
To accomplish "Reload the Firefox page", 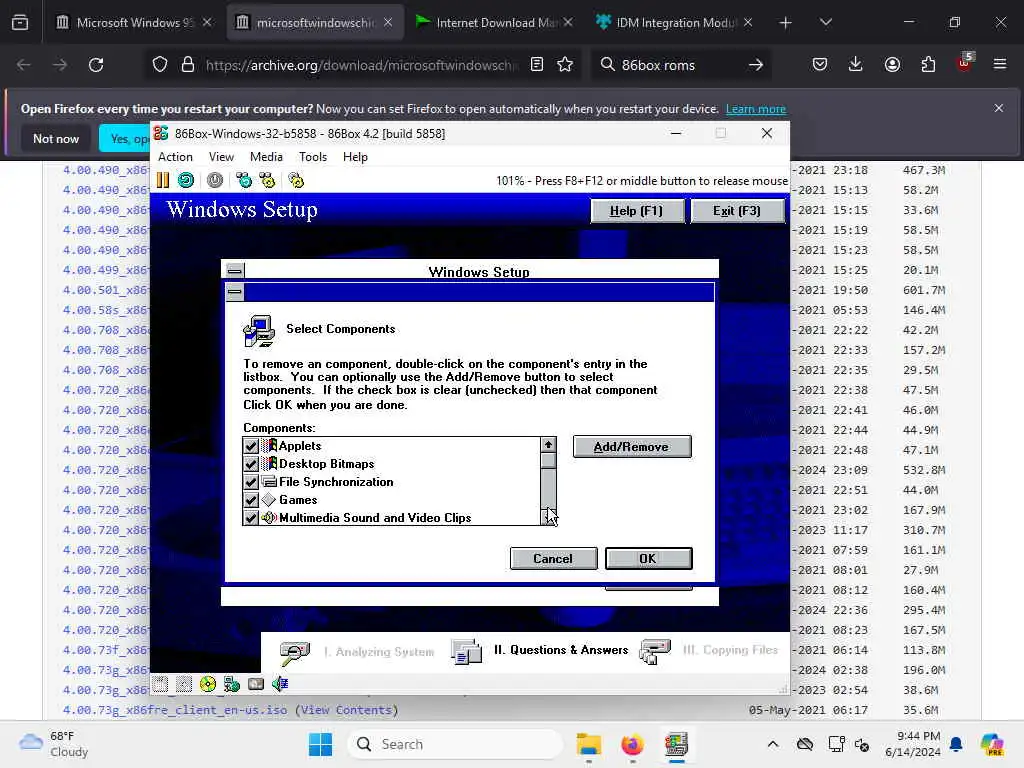I will (96, 65).
